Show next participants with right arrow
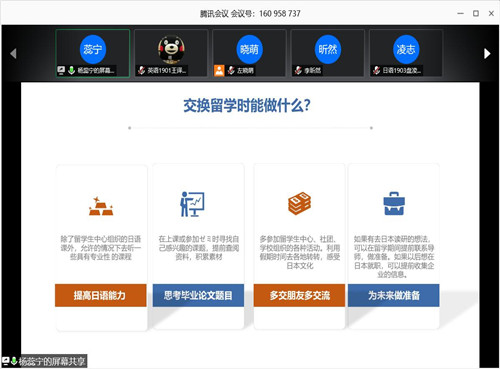The height and width of the screenshot is (369, 500). coord(487,53)
